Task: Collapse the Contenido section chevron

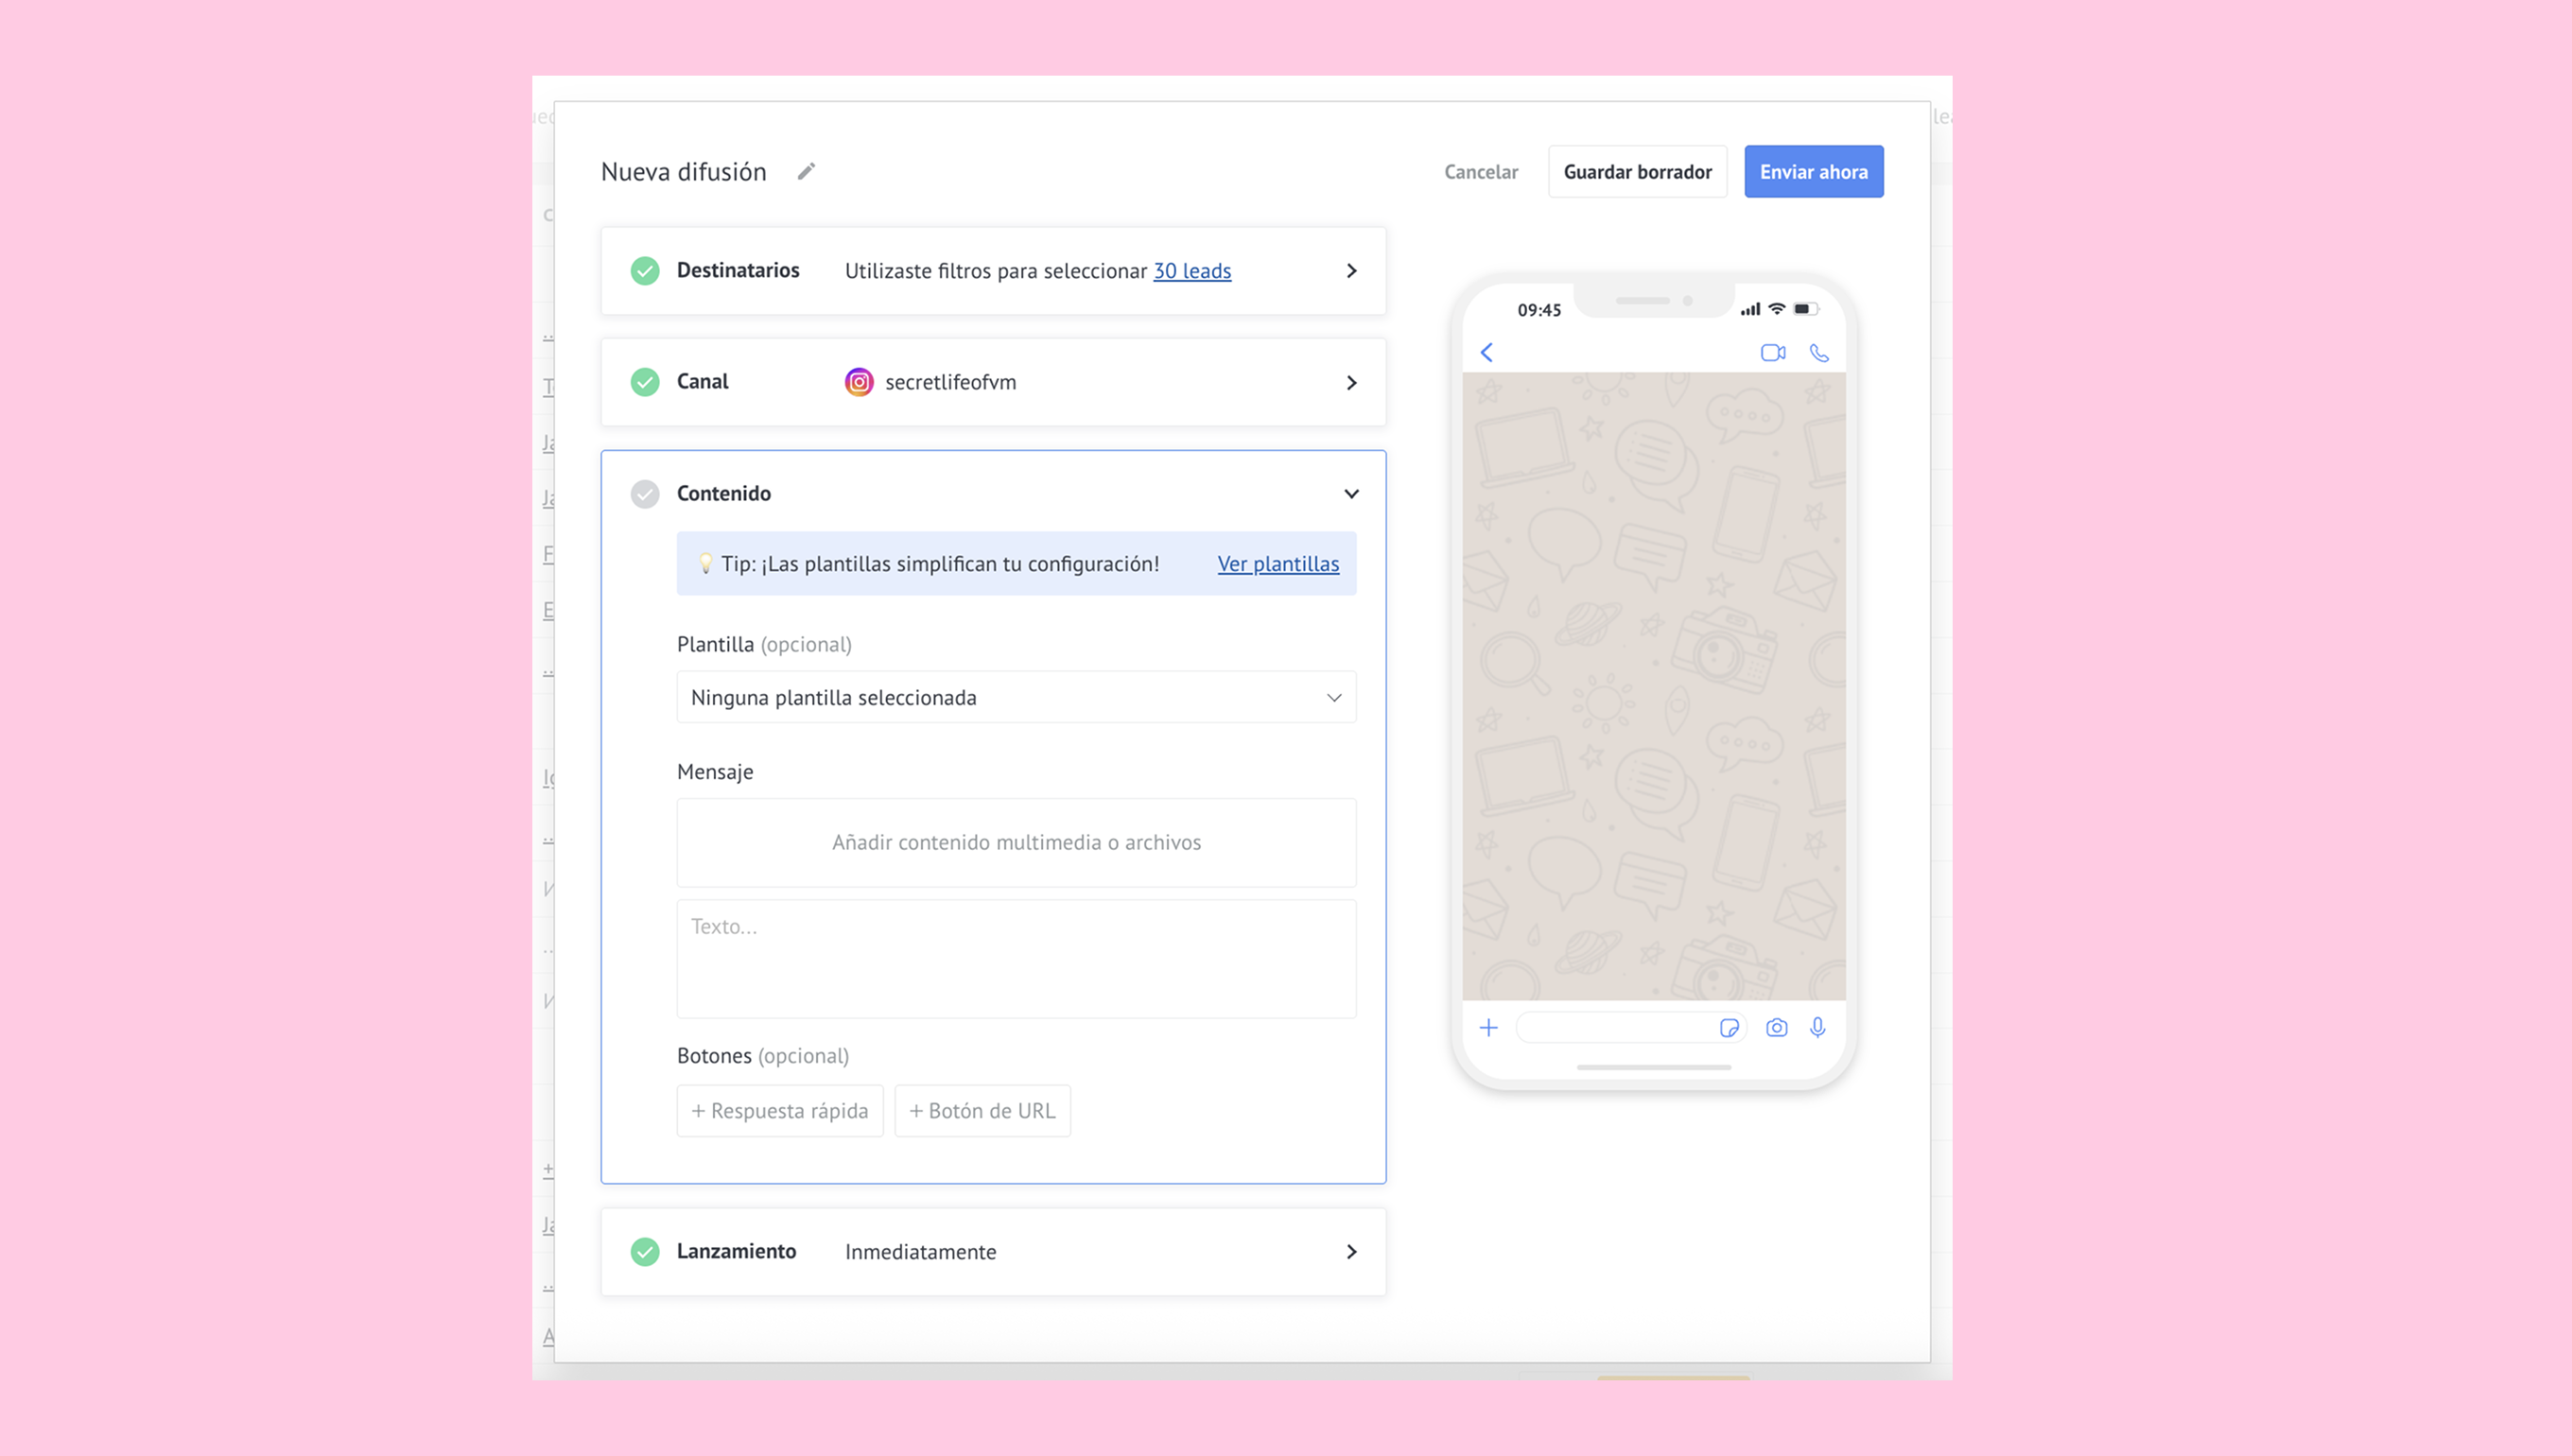Action: (1351, 494)
